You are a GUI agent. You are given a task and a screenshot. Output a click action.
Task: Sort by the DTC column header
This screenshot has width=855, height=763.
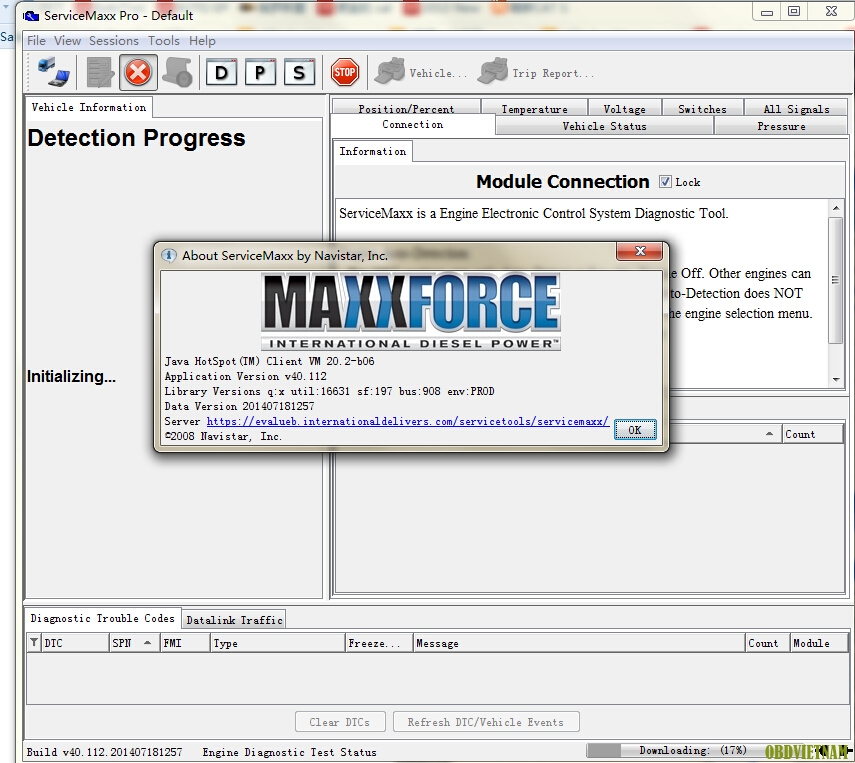(75, 643)
